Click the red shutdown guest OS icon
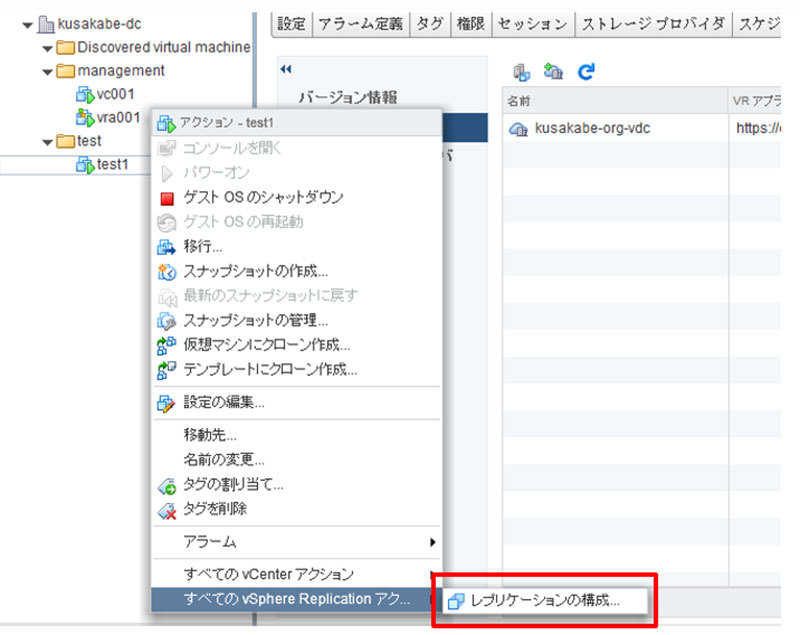 point(167,198)
